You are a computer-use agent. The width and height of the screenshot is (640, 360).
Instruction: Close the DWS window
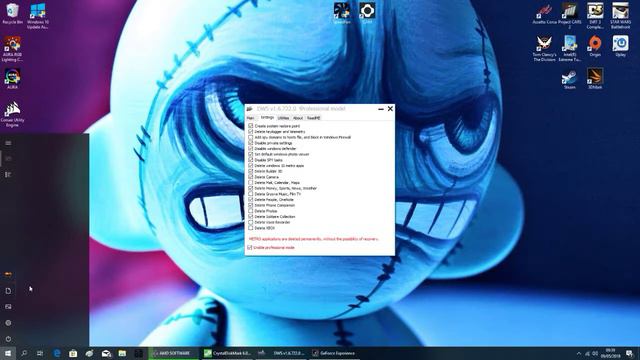coord(390,109)
